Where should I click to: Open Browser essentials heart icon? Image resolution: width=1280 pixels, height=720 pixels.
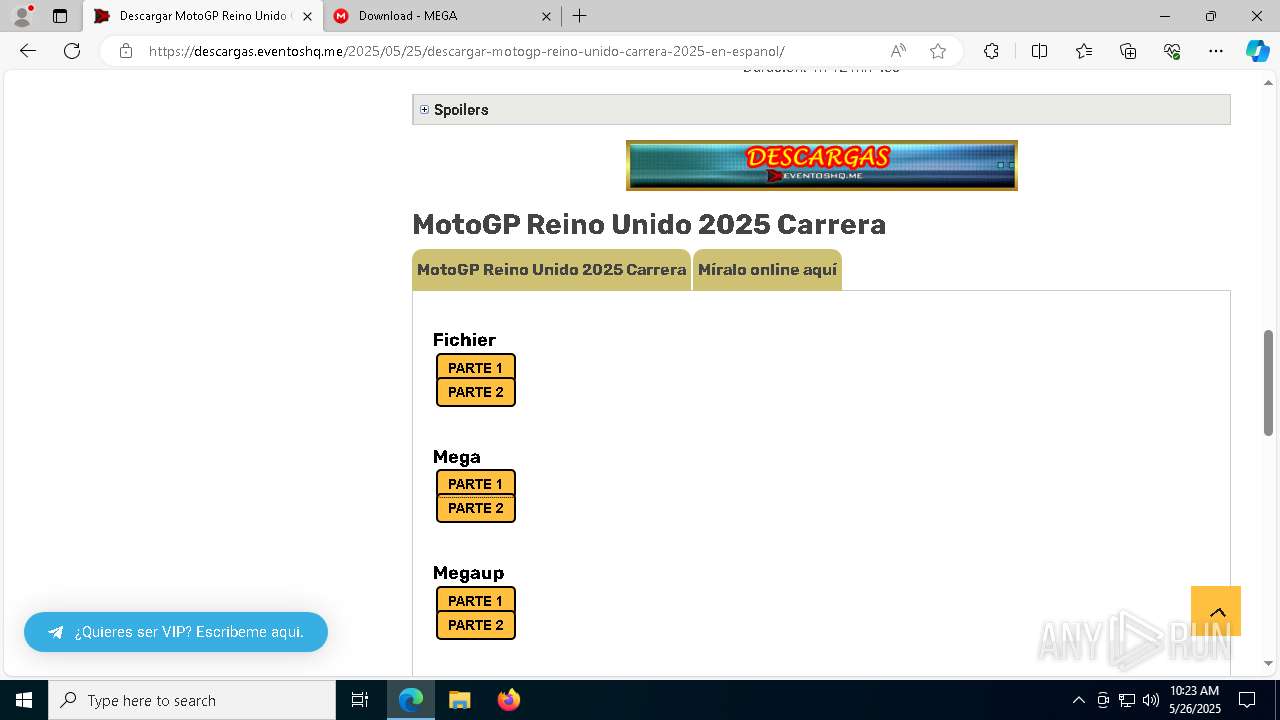point(1172,51)
